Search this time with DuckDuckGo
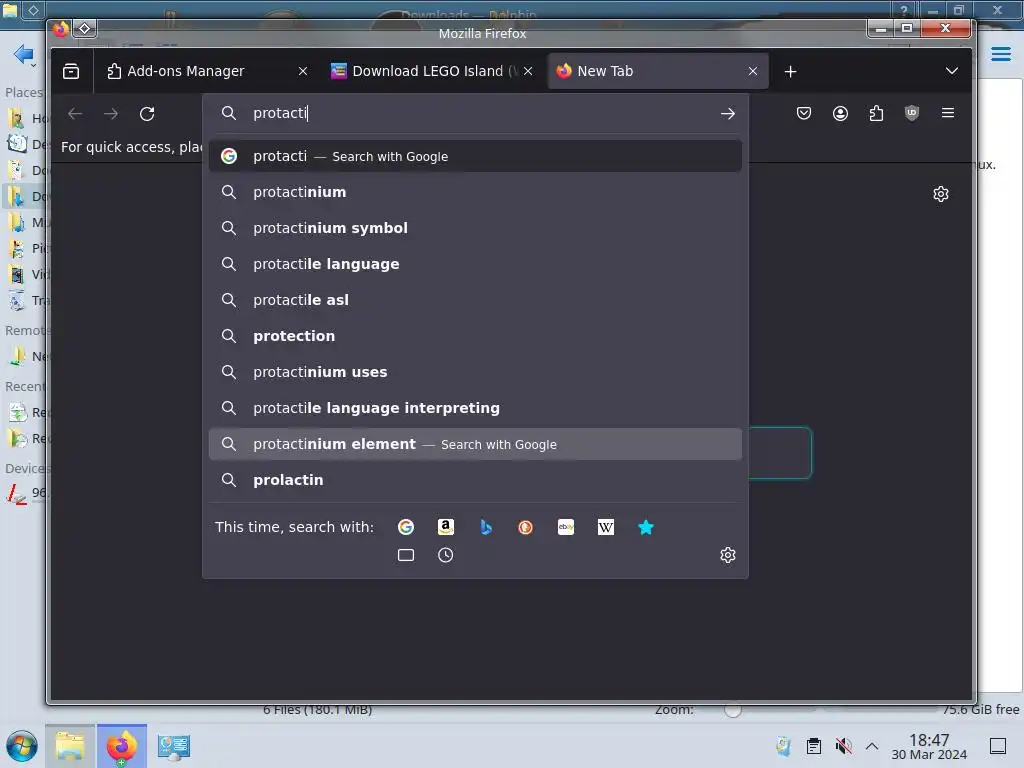This screenshot has width=1024, height=768. (x=525, y=527)
